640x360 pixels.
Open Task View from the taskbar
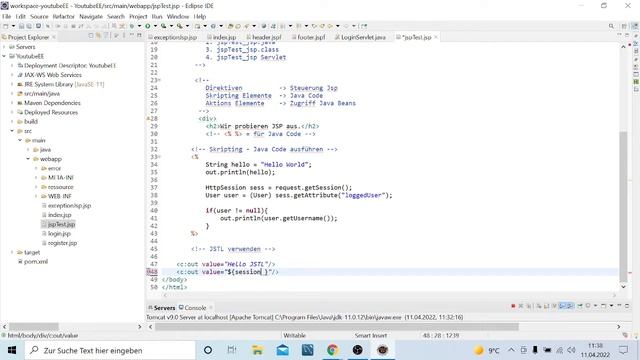point(232,350)
